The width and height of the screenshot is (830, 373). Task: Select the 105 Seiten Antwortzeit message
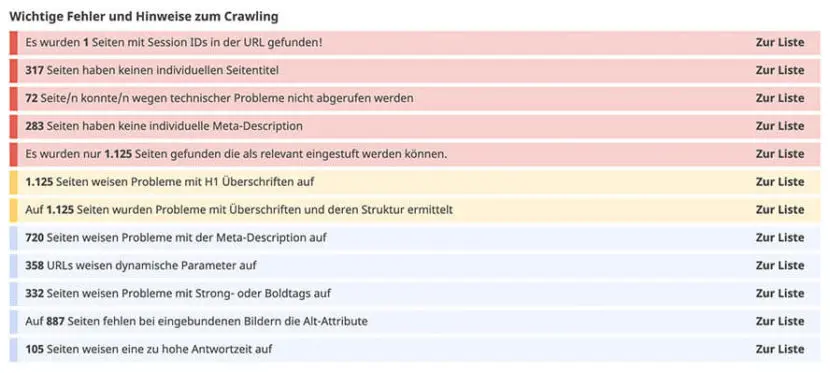(x=149, y=350)
